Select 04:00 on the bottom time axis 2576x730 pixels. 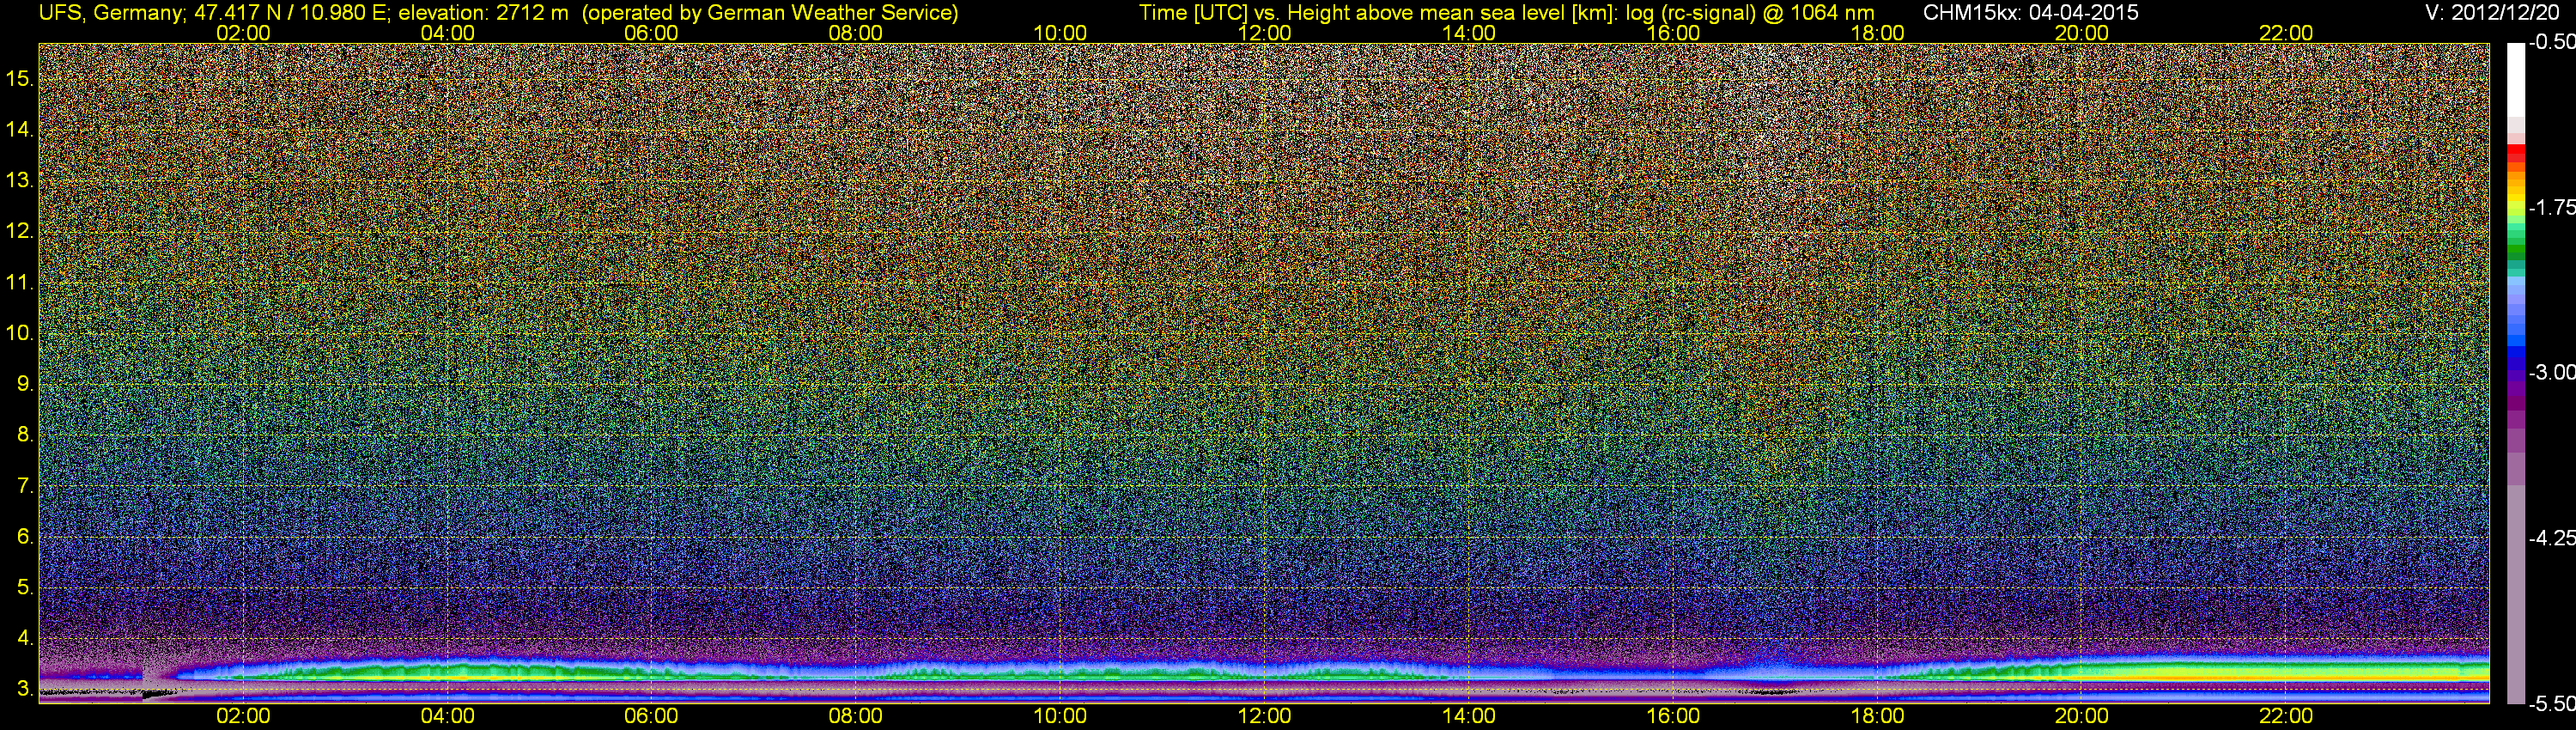click(447, 716)
